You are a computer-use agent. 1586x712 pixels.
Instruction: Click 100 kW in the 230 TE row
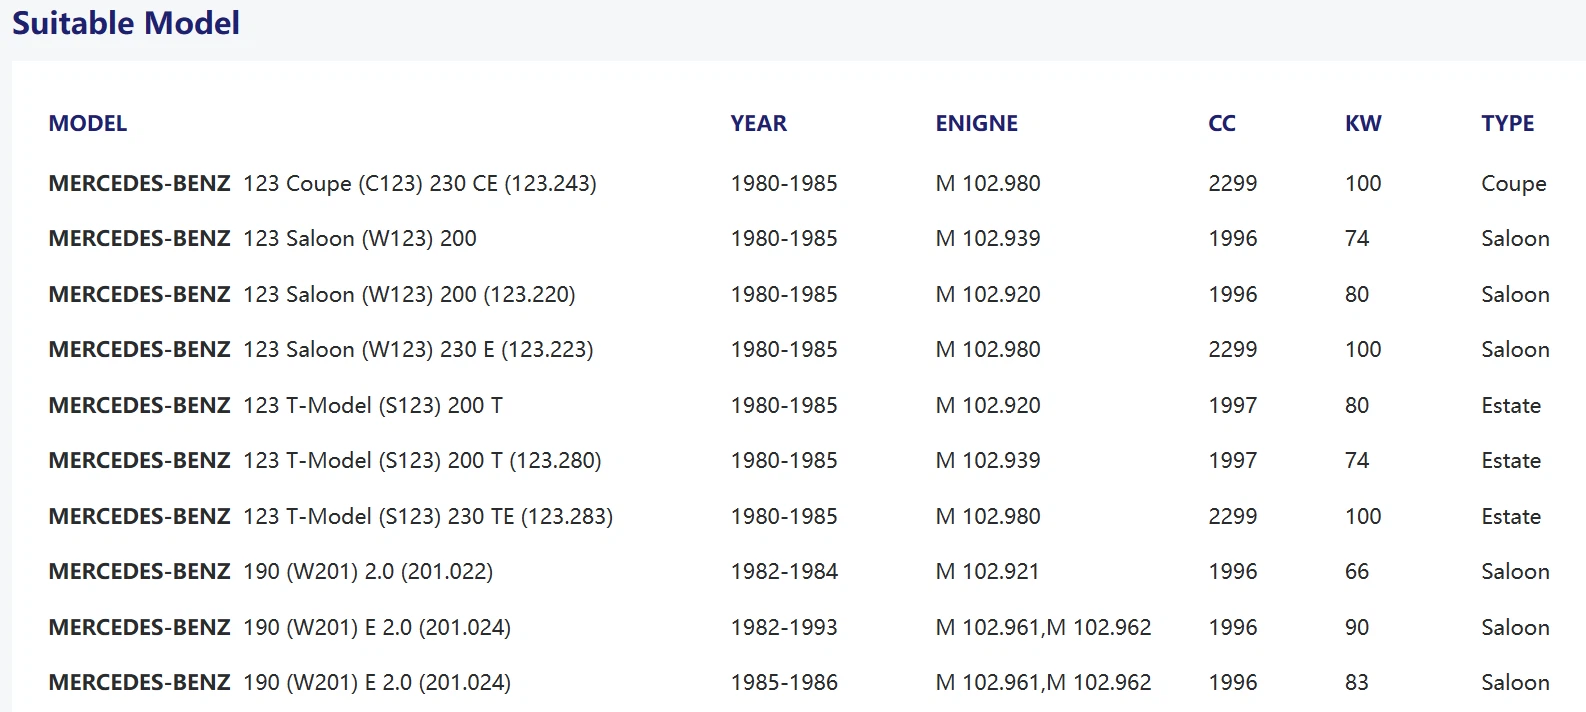1363,517
